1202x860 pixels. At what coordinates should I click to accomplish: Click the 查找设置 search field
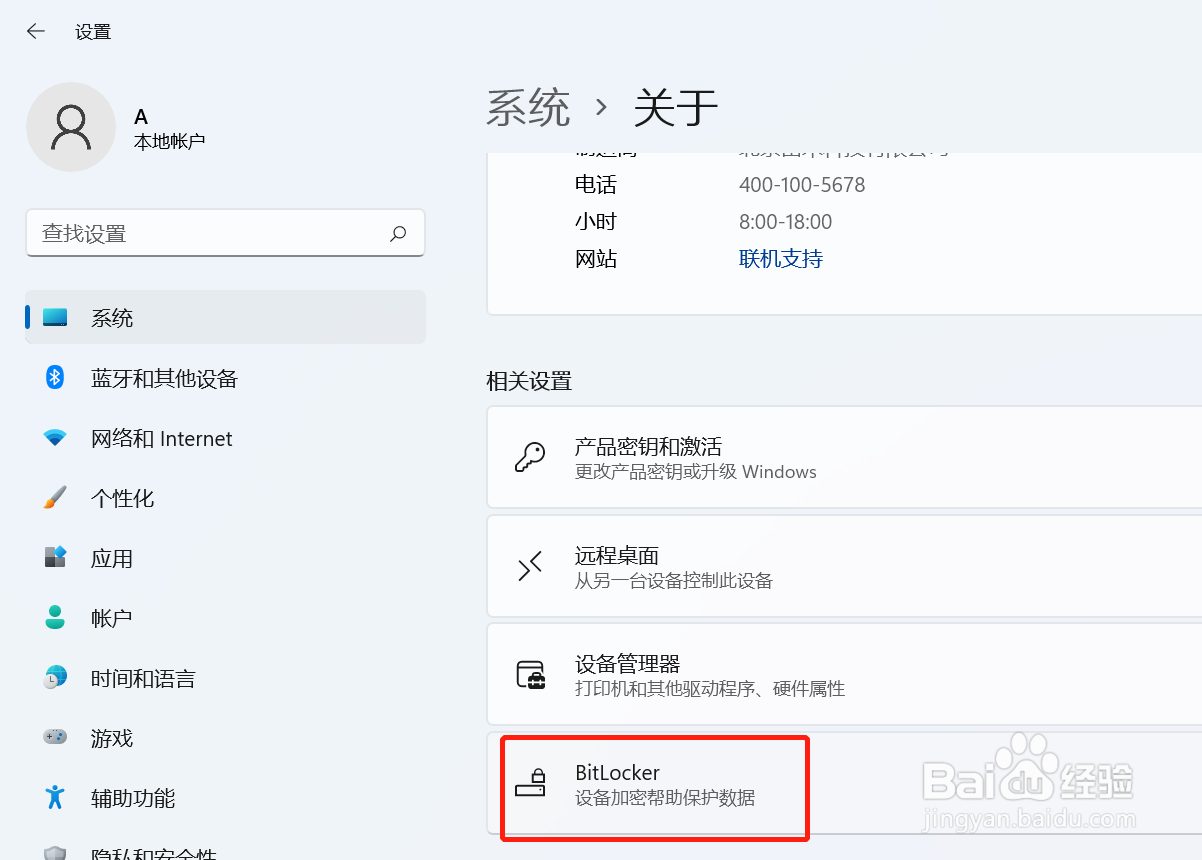point(225,233)
